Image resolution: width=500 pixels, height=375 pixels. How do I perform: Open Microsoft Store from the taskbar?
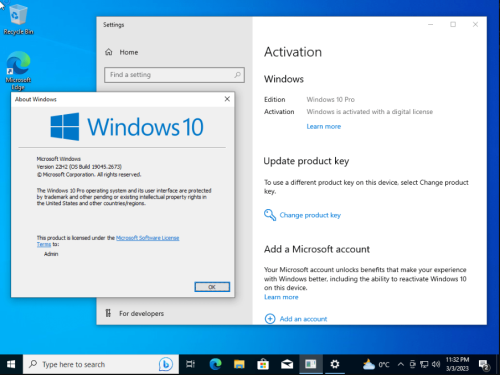(x=263, y=364)
